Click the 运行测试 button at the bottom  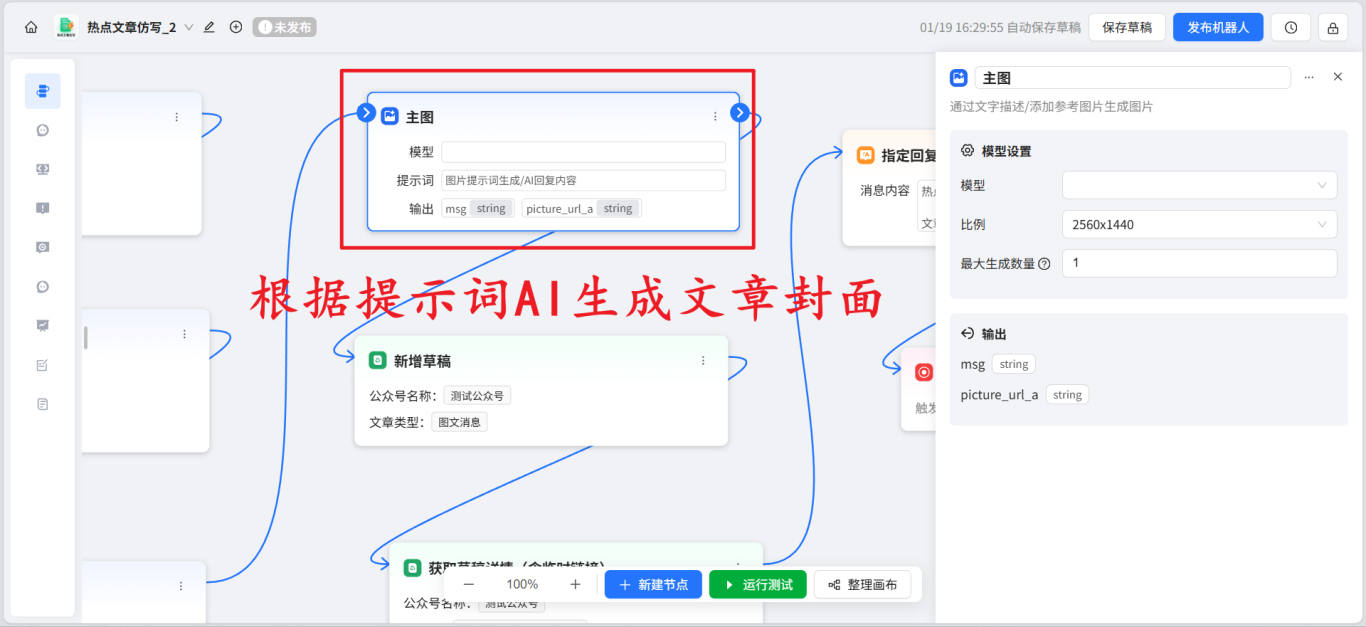pyautogui.click(x=757, y=584)
